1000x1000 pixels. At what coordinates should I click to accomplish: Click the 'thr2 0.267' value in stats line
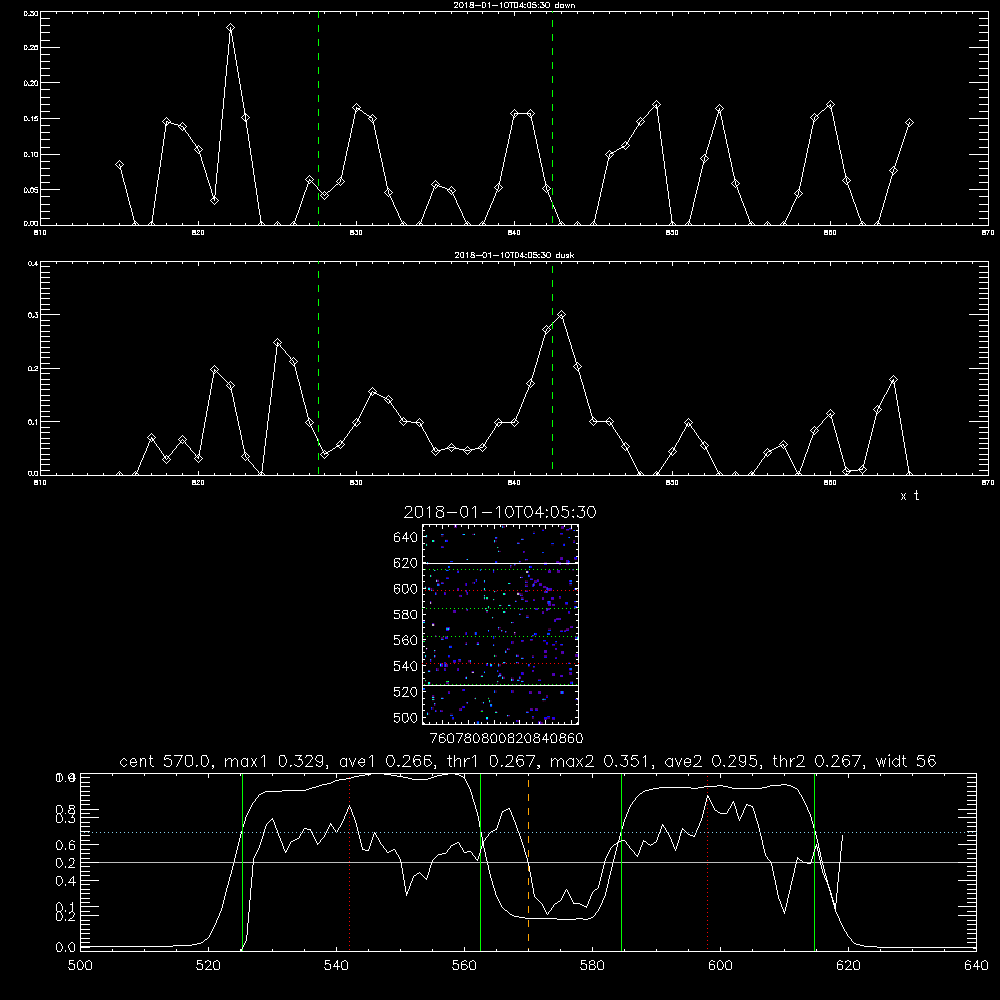819,761
